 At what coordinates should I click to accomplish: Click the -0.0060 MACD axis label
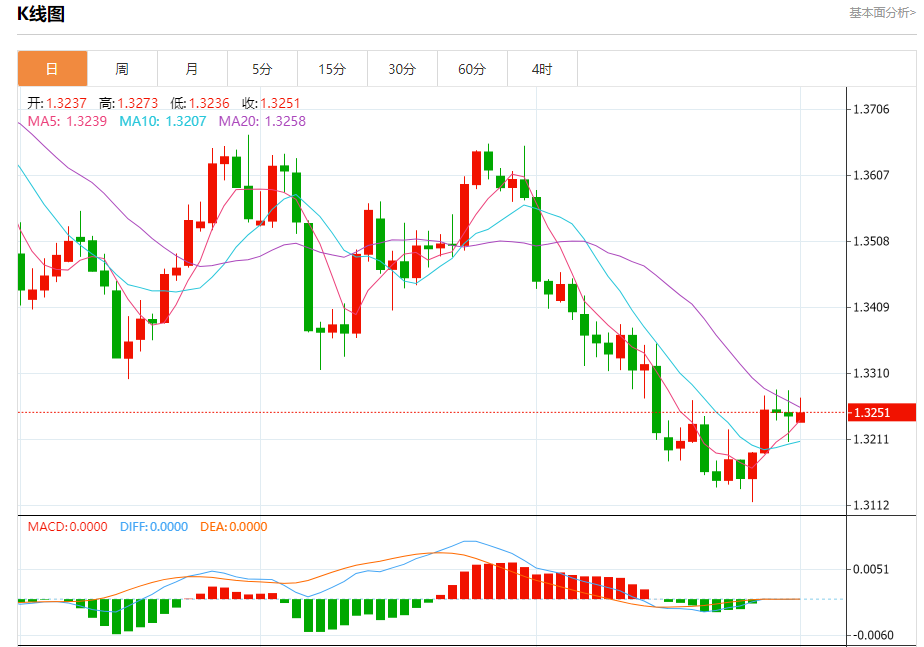873,635
